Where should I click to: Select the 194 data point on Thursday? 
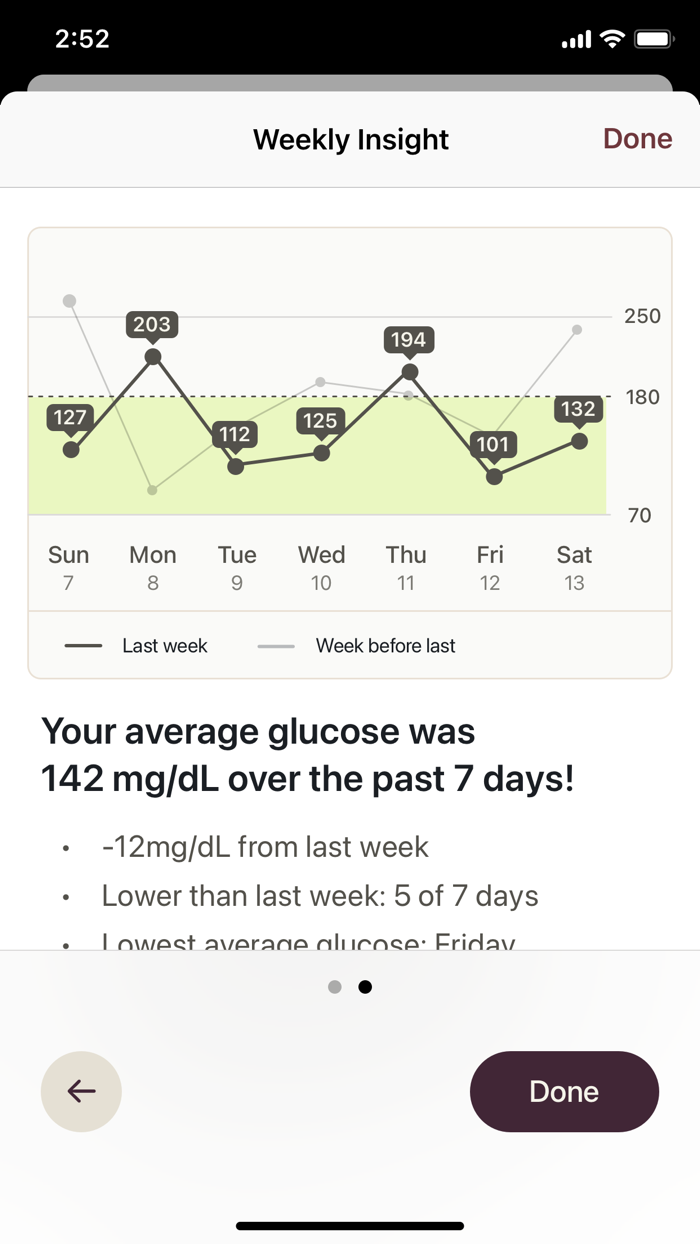[x=408, y=371]
